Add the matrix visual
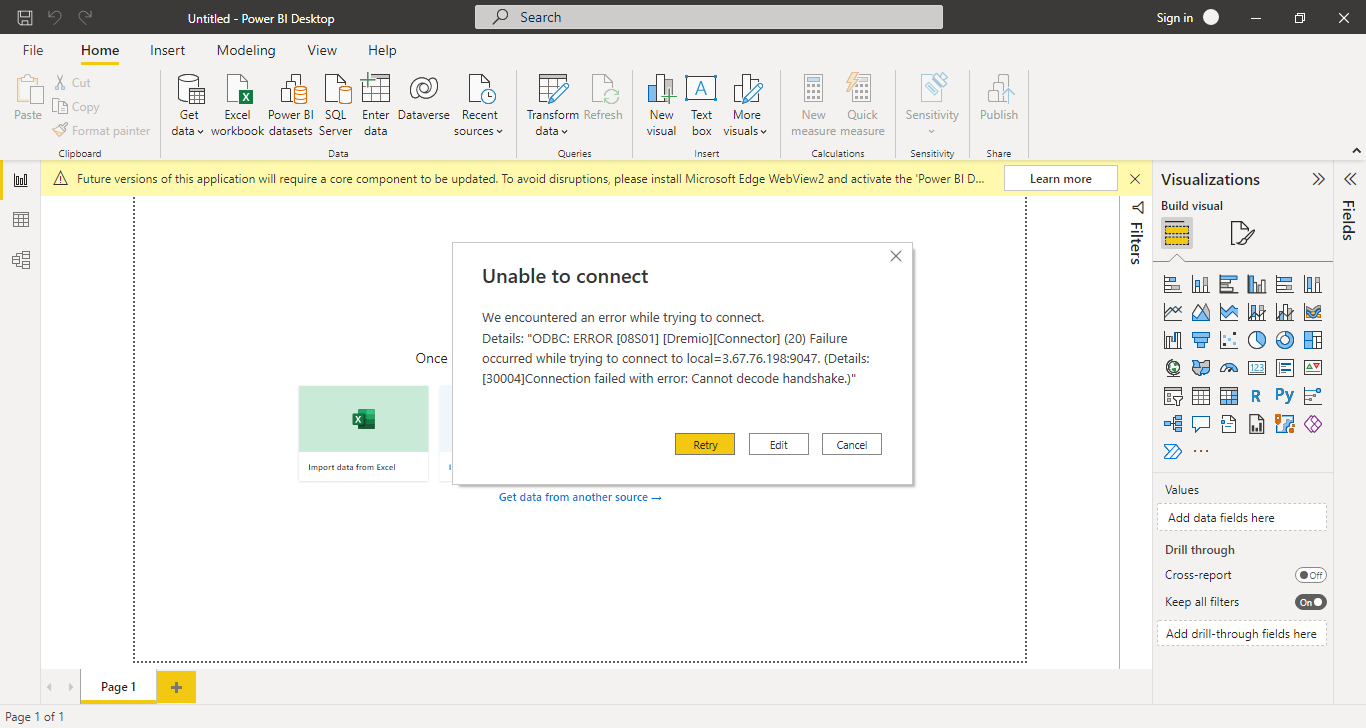The image size is (1366, 728). [x=1229, y=396]
